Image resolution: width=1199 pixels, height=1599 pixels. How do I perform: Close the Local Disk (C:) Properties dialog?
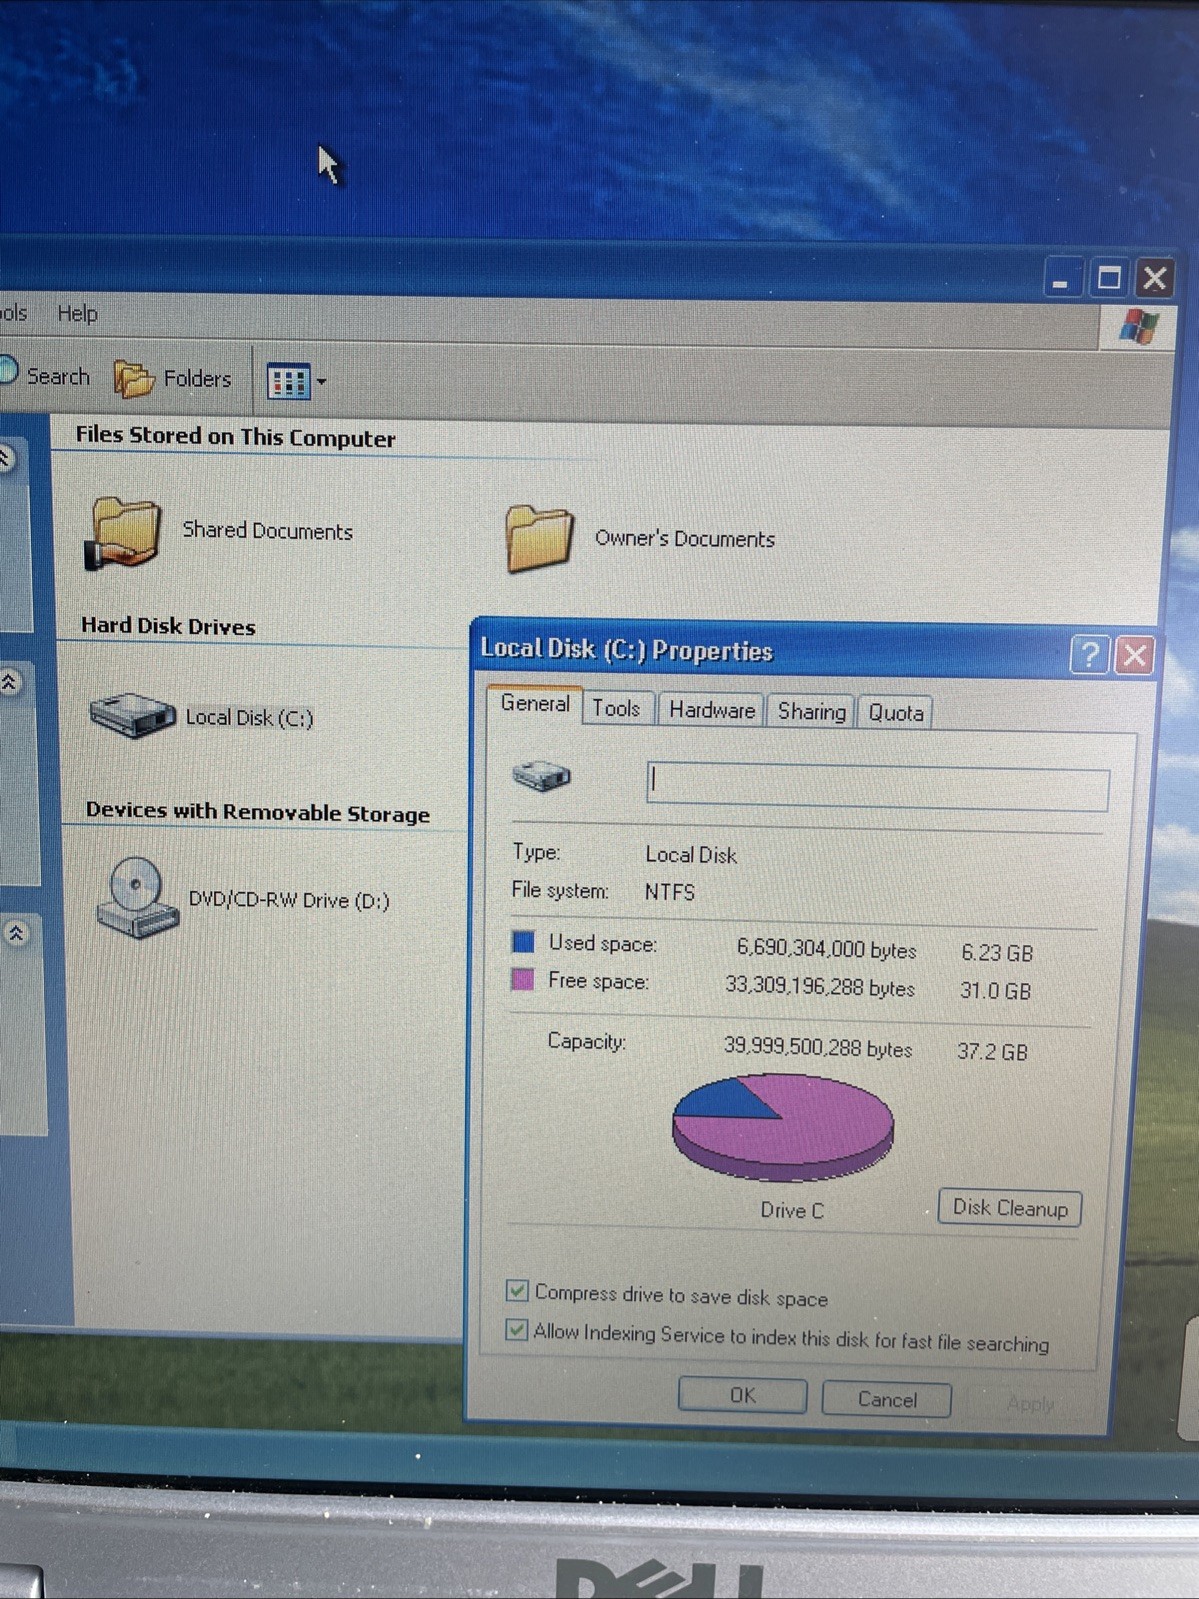(x=1134, y=656)
